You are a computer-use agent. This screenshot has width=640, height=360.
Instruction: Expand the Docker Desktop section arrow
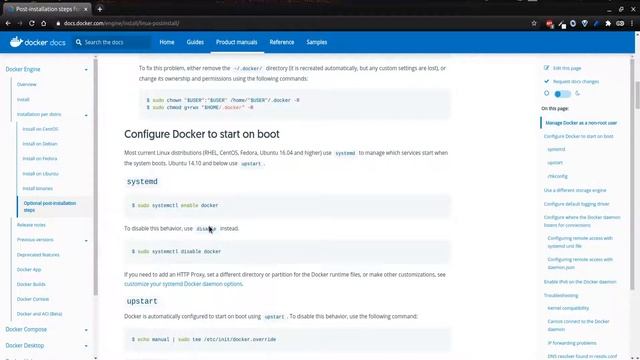[86, 346]
